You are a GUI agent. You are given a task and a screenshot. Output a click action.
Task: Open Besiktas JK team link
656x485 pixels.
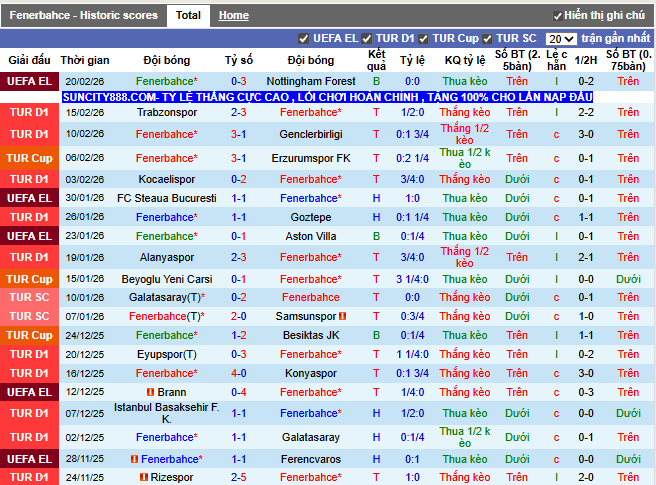pos(311,335)
